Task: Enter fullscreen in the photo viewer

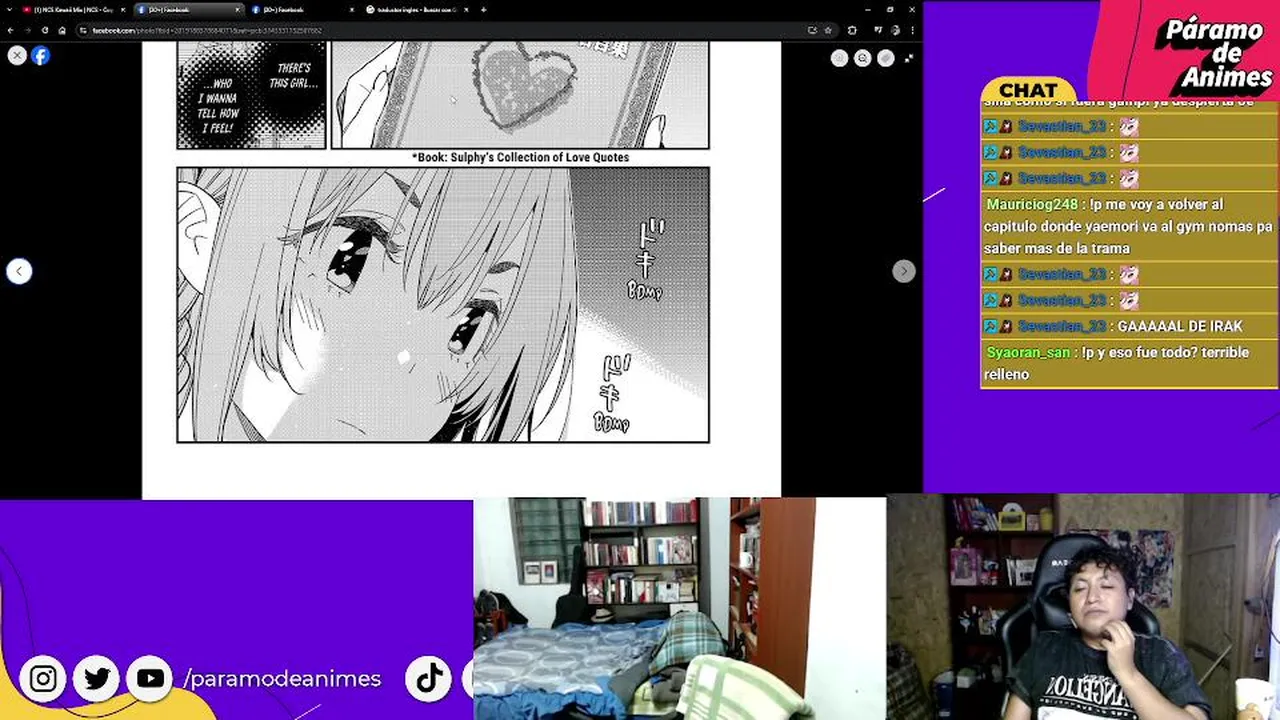Action: (x=908, y=58)
